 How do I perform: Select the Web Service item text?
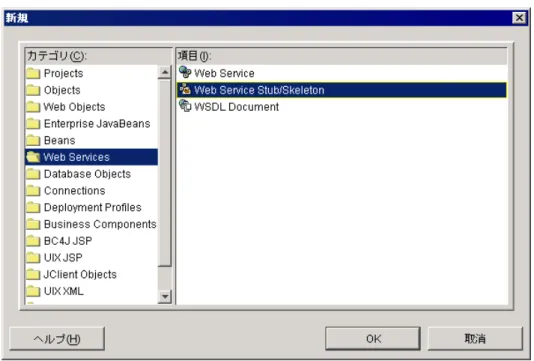tap(224, 73)
